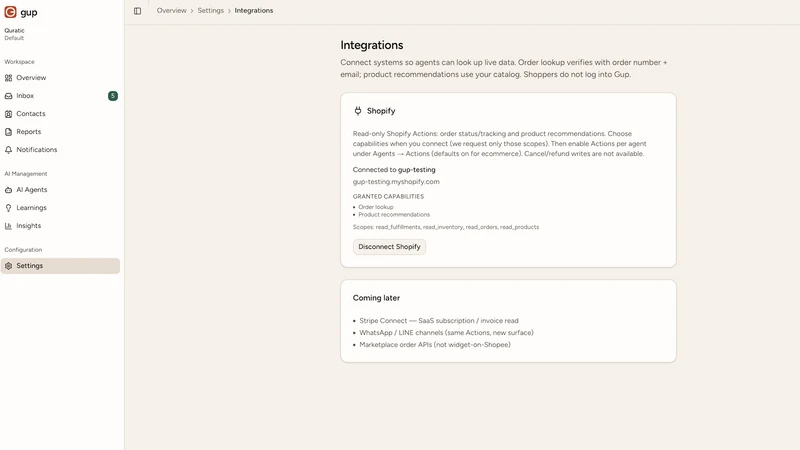Click the Insights chart icon

[8, 226]
